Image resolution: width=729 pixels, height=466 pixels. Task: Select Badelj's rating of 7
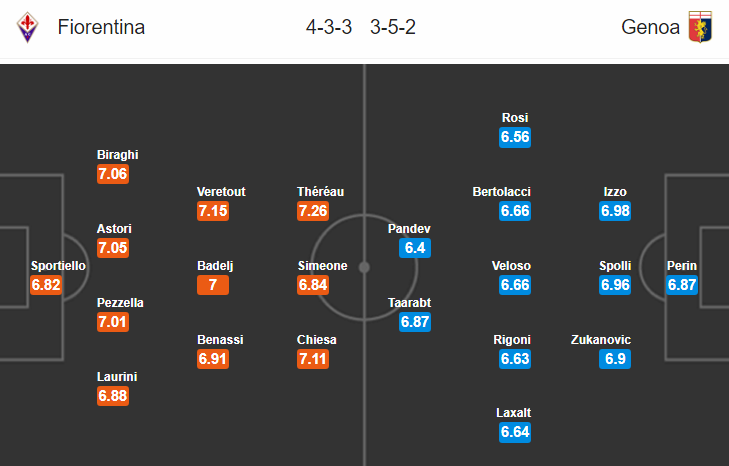click(x=213, y=285)
